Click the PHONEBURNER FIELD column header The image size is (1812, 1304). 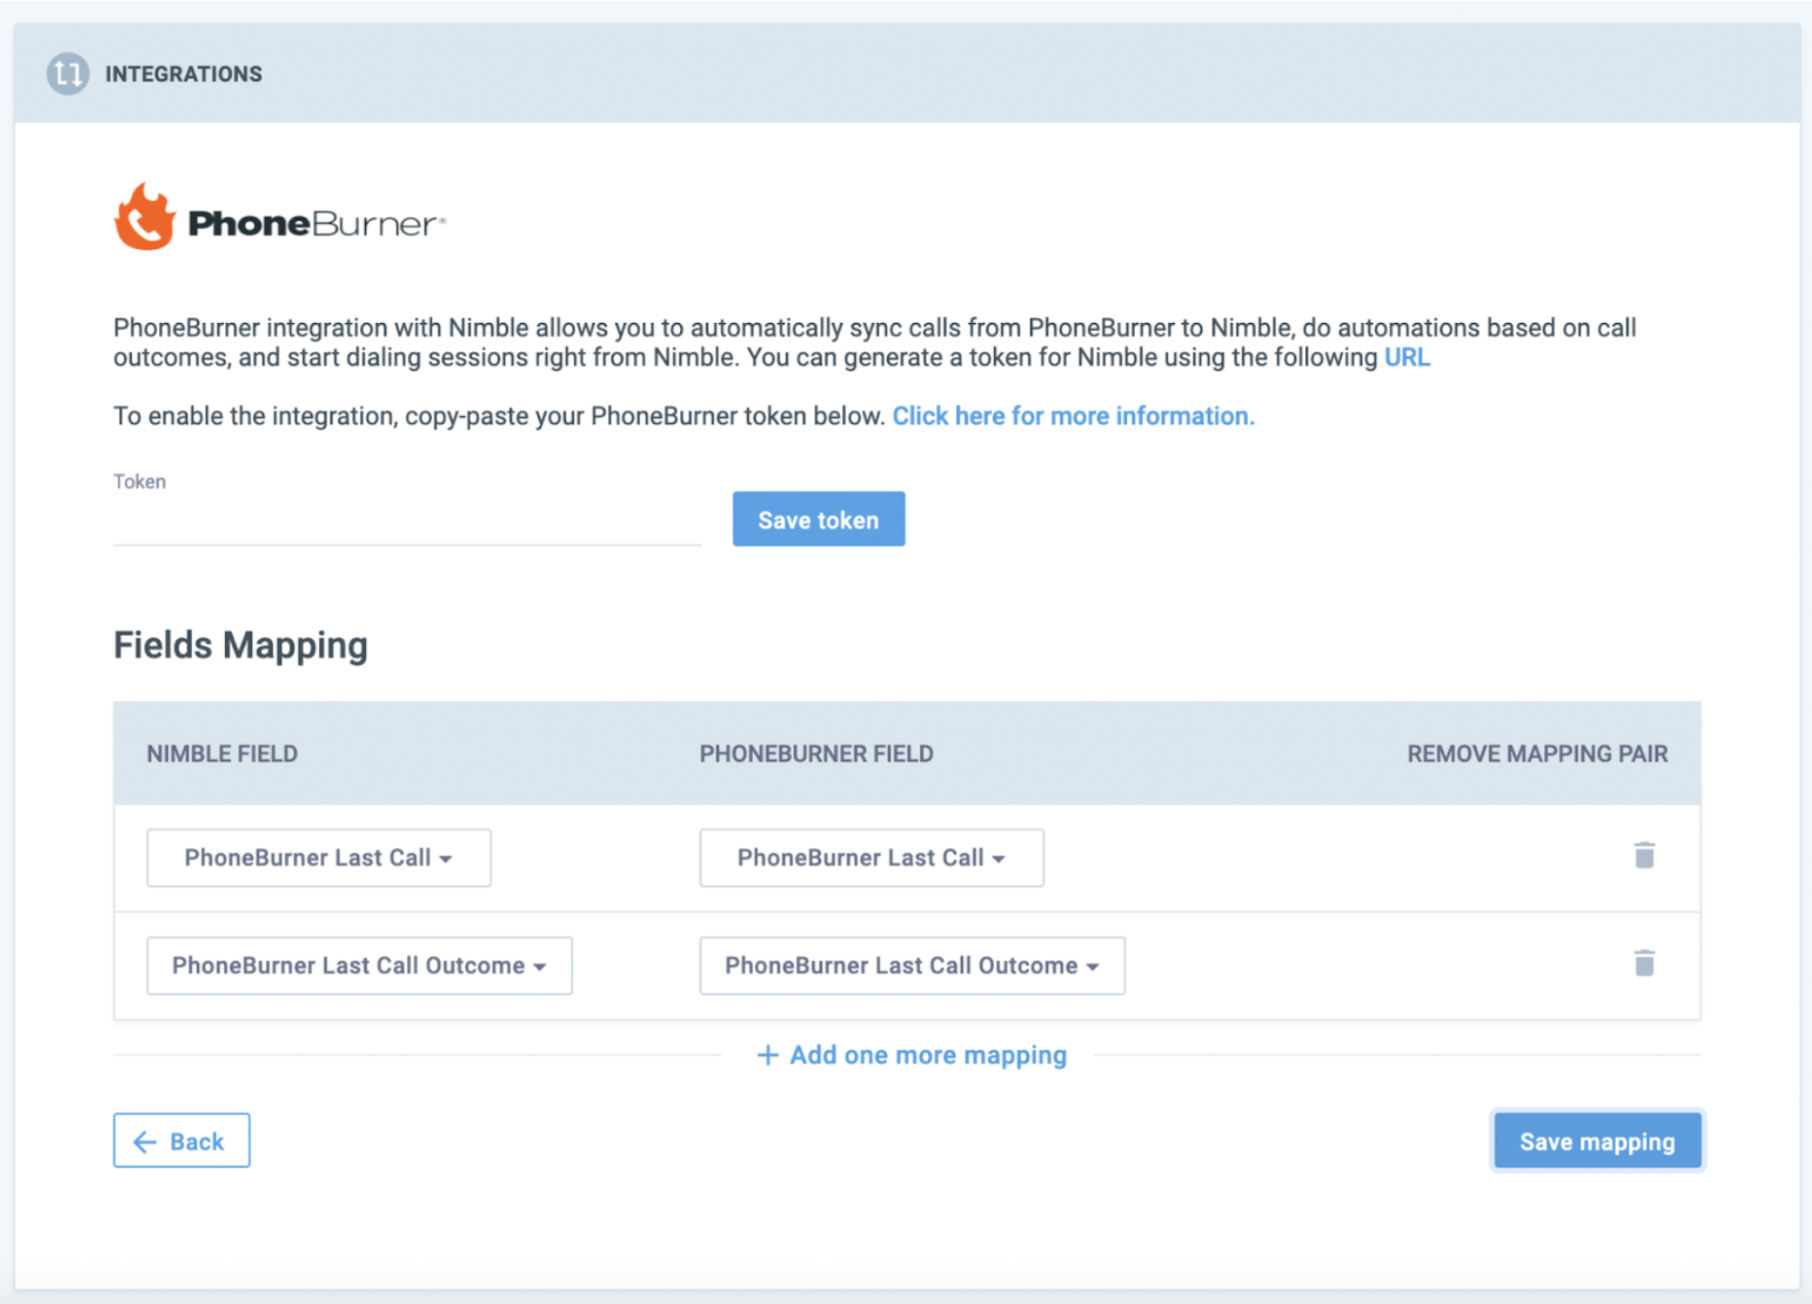816,754
